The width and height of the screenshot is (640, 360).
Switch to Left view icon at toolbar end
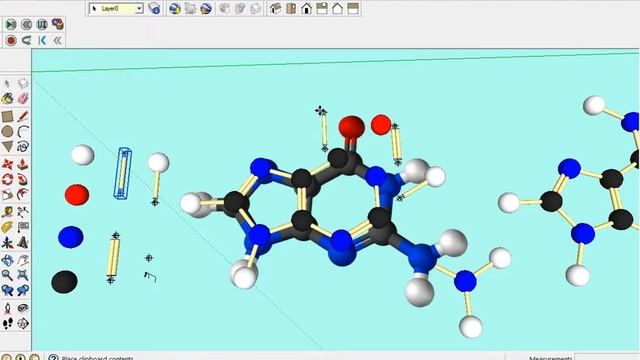click(x=353, y=9)
